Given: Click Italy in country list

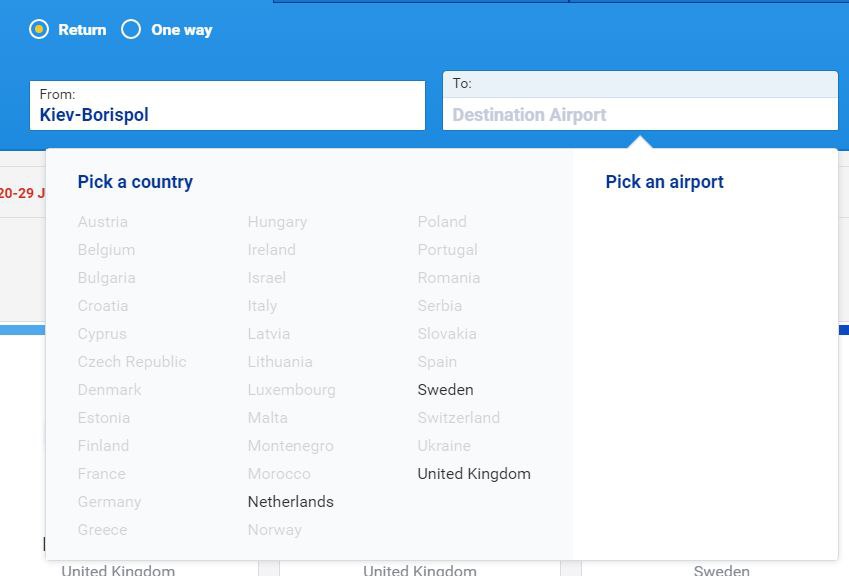Looking at the screenshot, I should [x=262, y=306].
